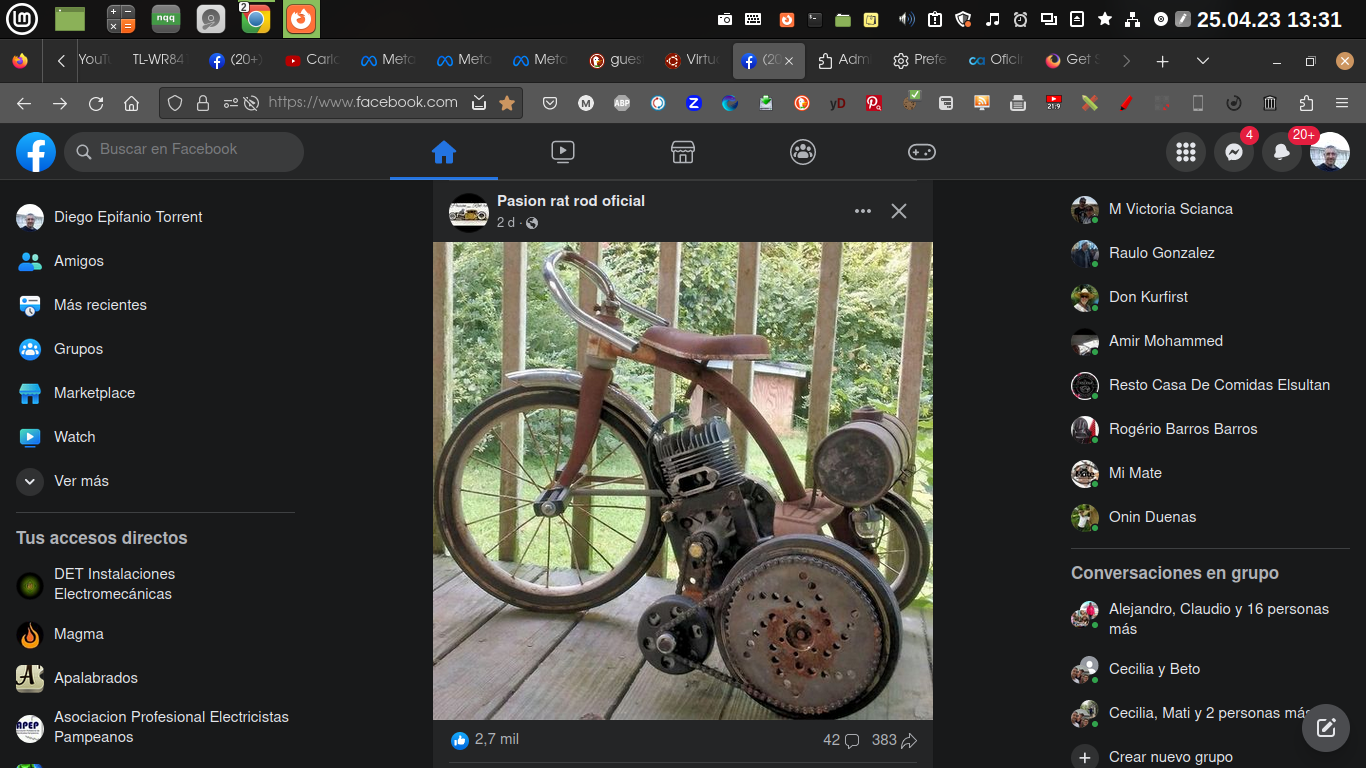Open Groups icon in top navigation

(x=802, y=152)
